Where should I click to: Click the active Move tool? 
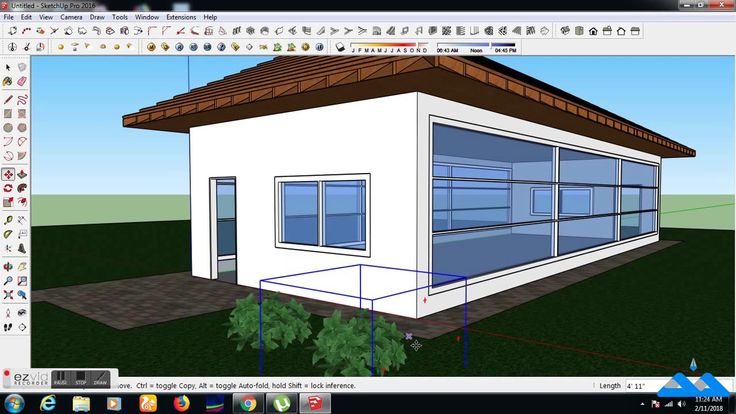point(8,174)
